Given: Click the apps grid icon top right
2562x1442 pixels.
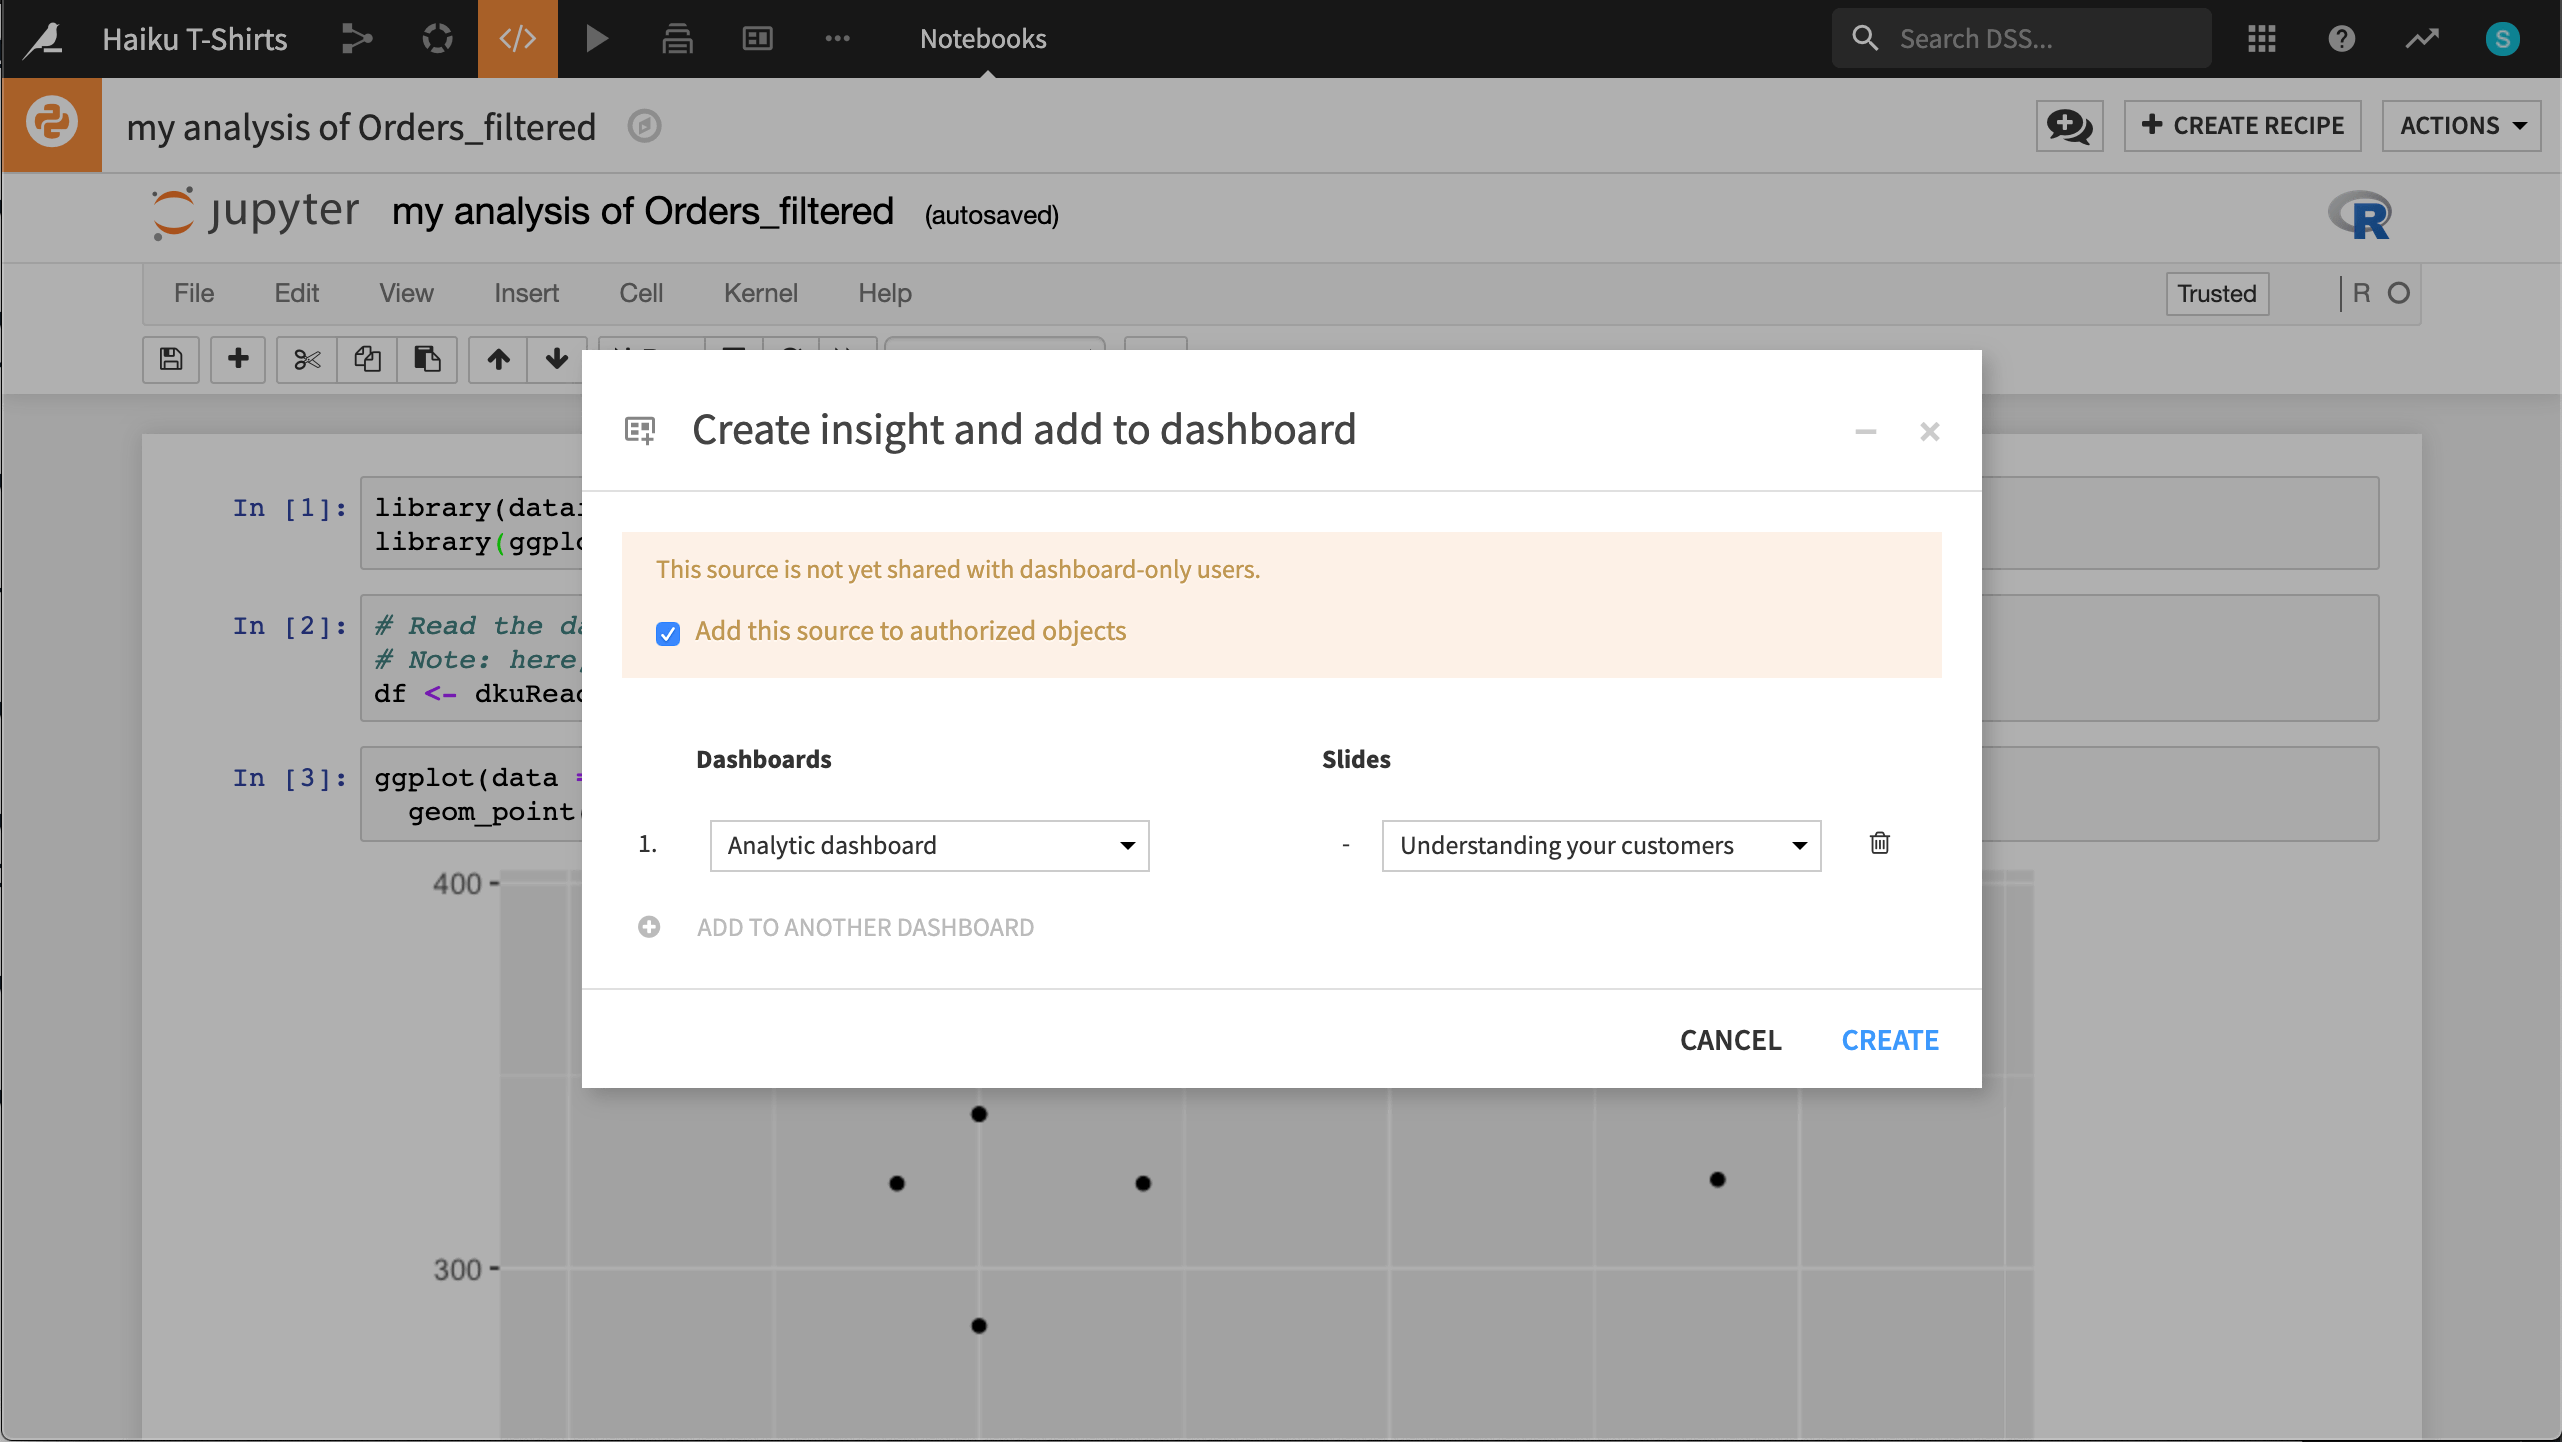Looking at the screenshot, I should pyautogui.click(x=2263, y=39).
